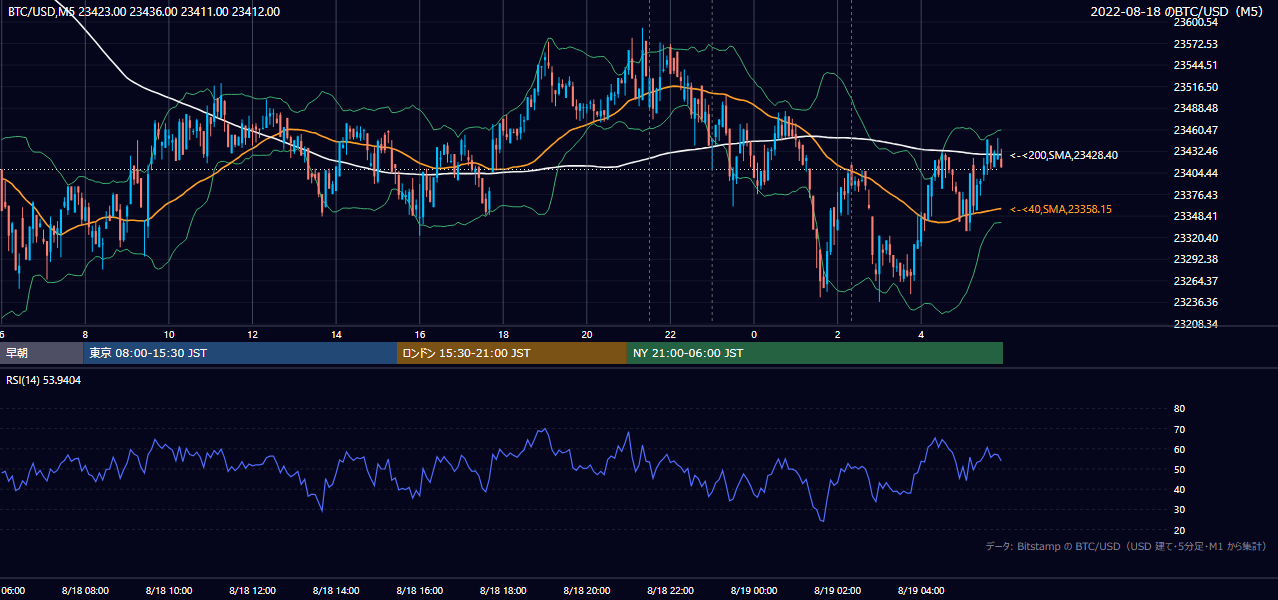Click price axis value 23544.51

(1195, 65)
